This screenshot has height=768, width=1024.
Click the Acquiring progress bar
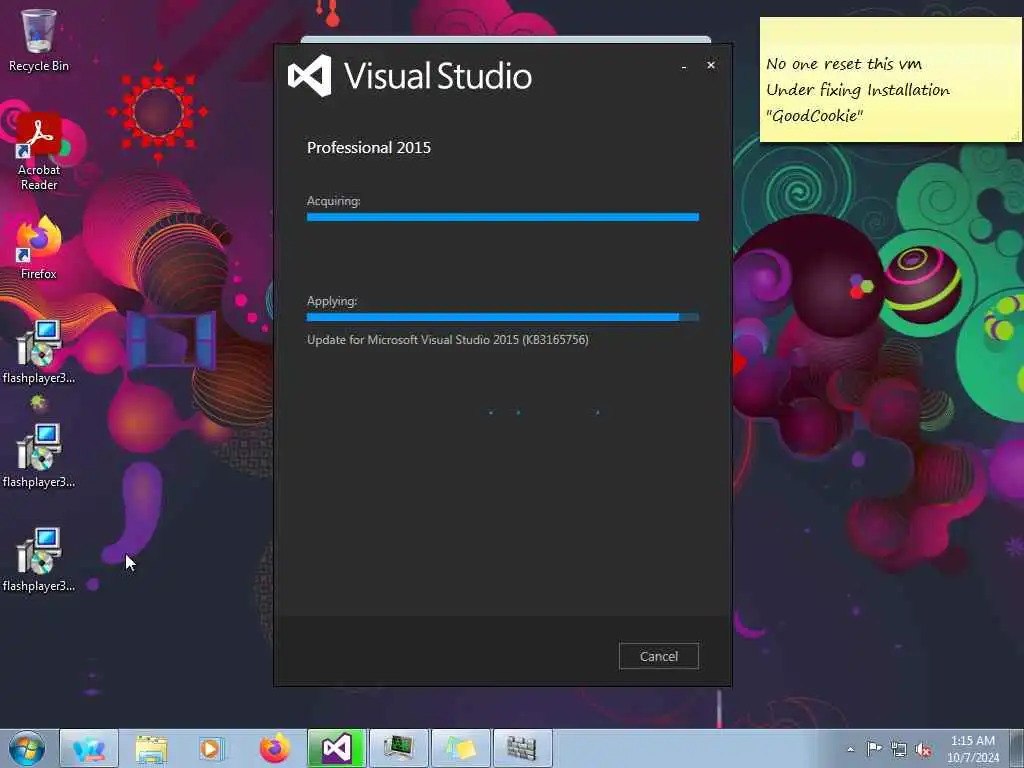coord(503,217)
